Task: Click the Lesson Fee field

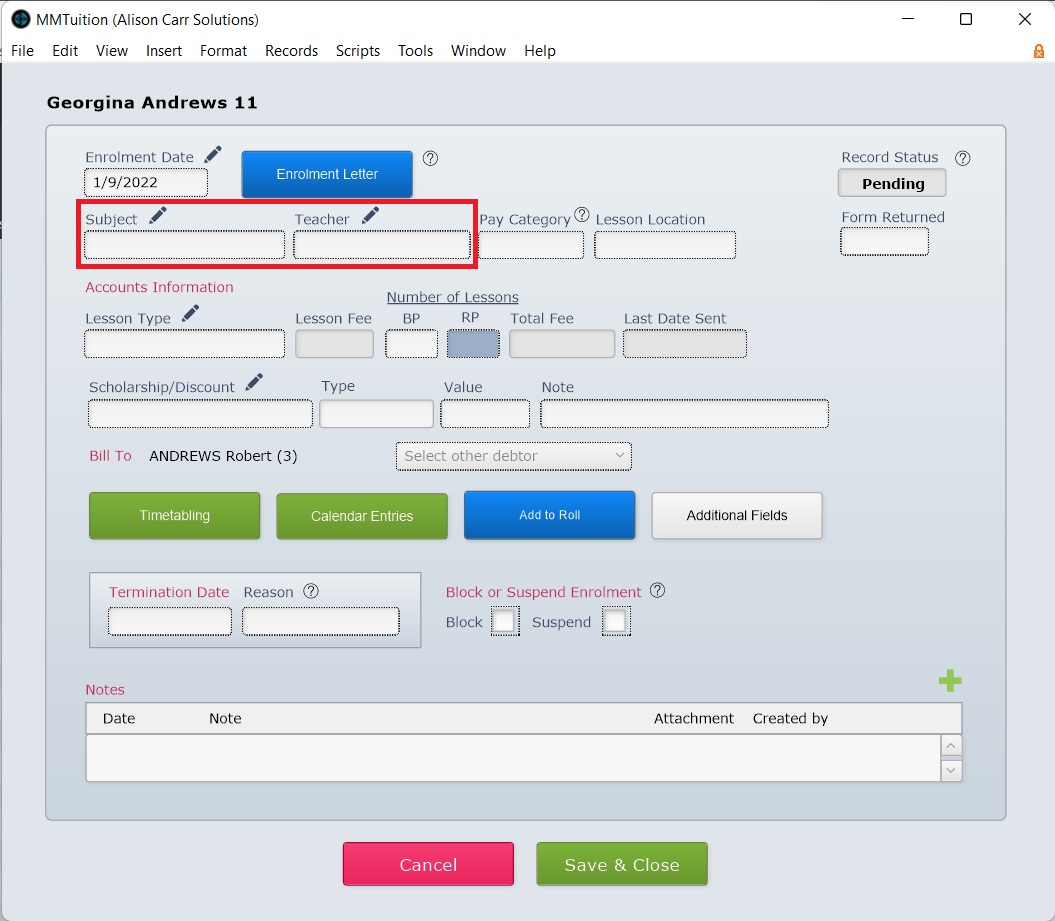Action: (334, 344)
